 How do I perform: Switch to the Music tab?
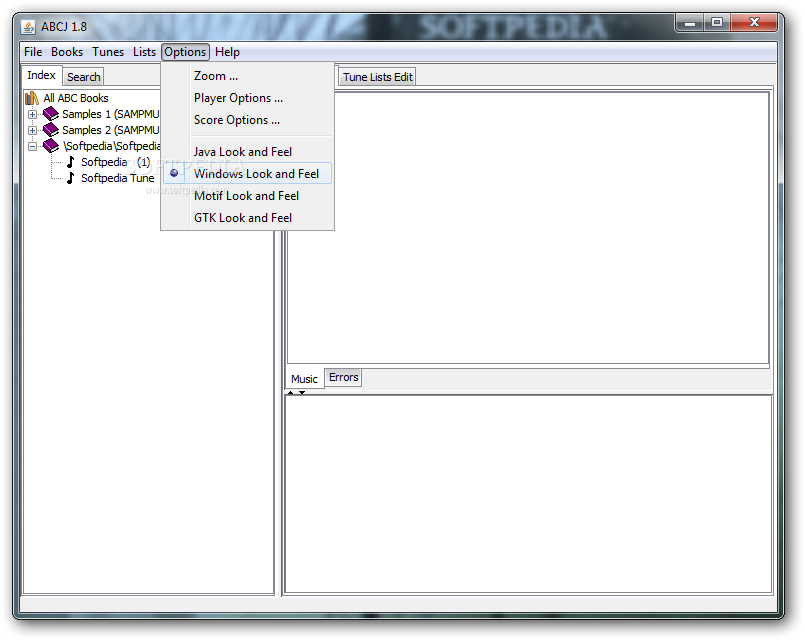coord(304,379)
